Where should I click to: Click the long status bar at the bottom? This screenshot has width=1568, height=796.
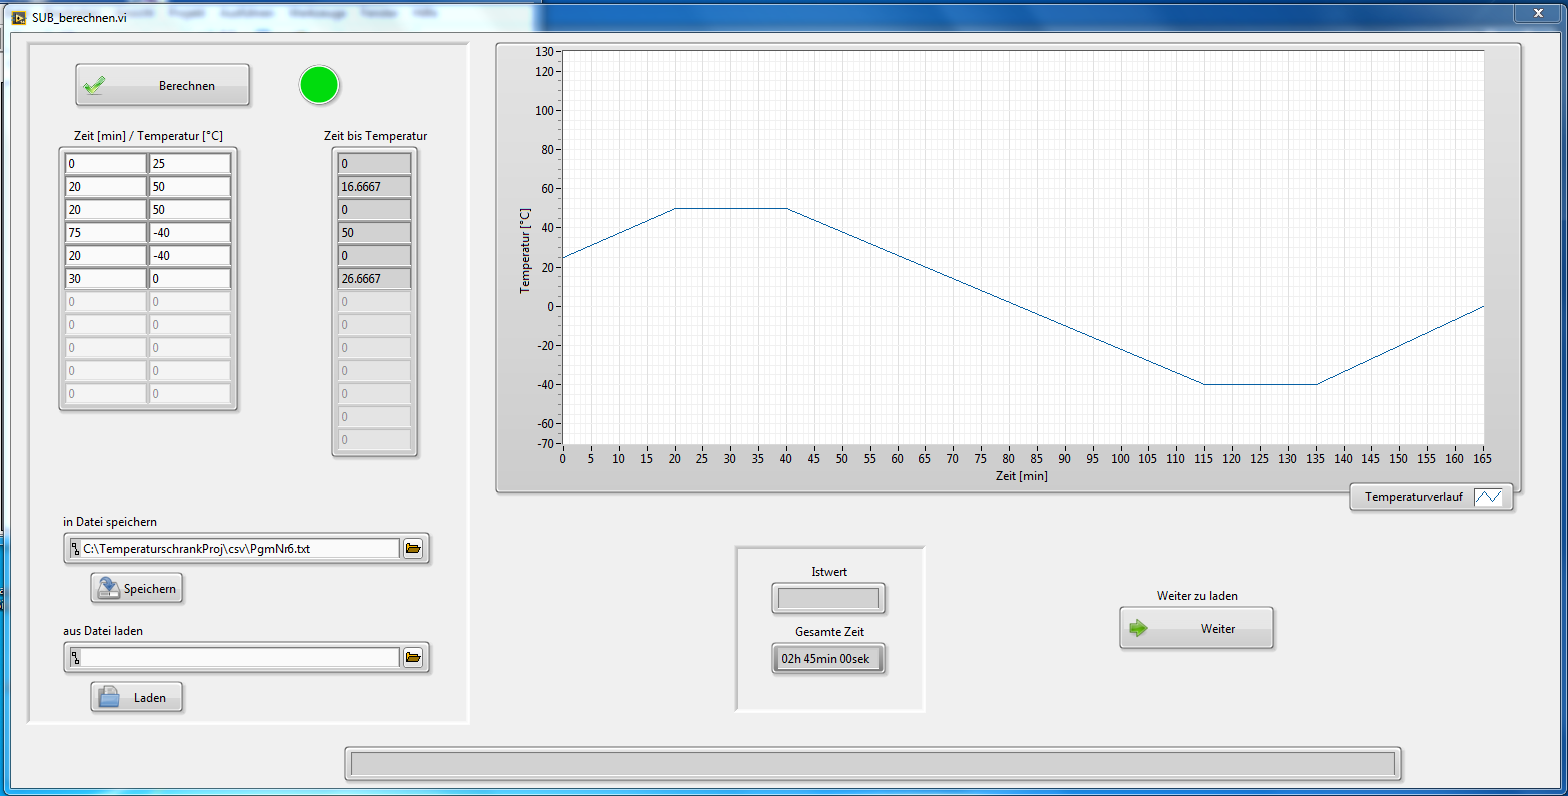coord(873,763)
